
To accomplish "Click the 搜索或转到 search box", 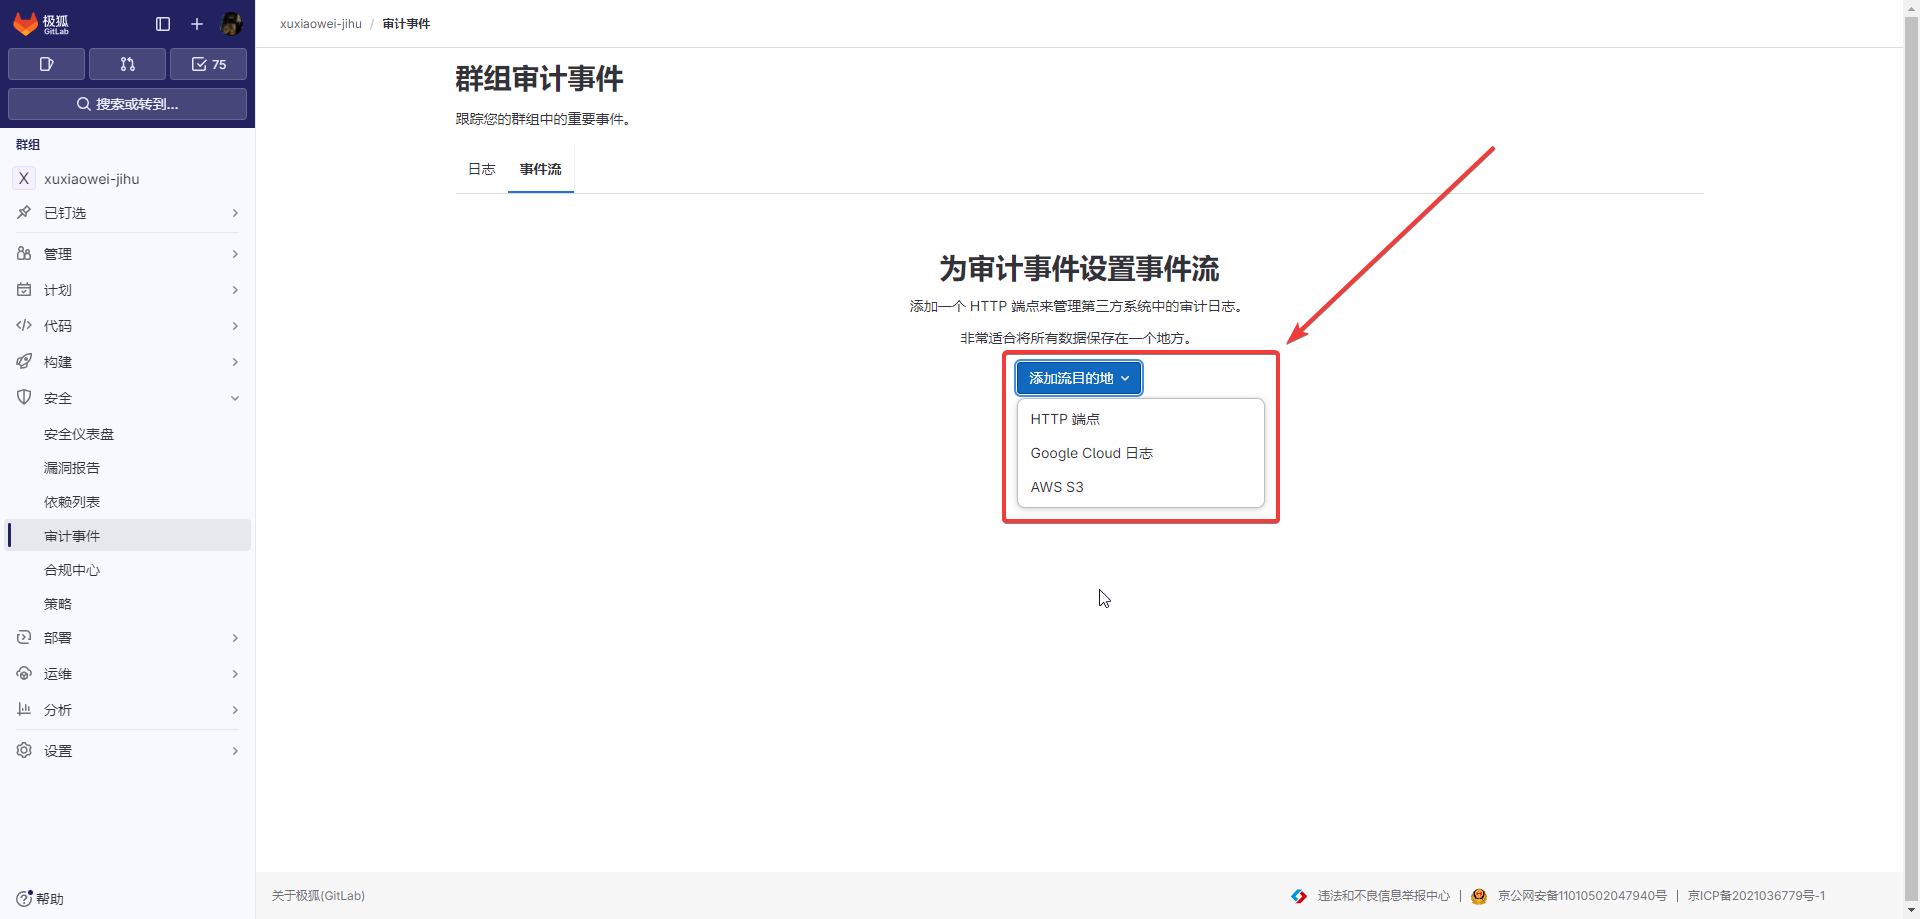I will [x=127, y=104].
